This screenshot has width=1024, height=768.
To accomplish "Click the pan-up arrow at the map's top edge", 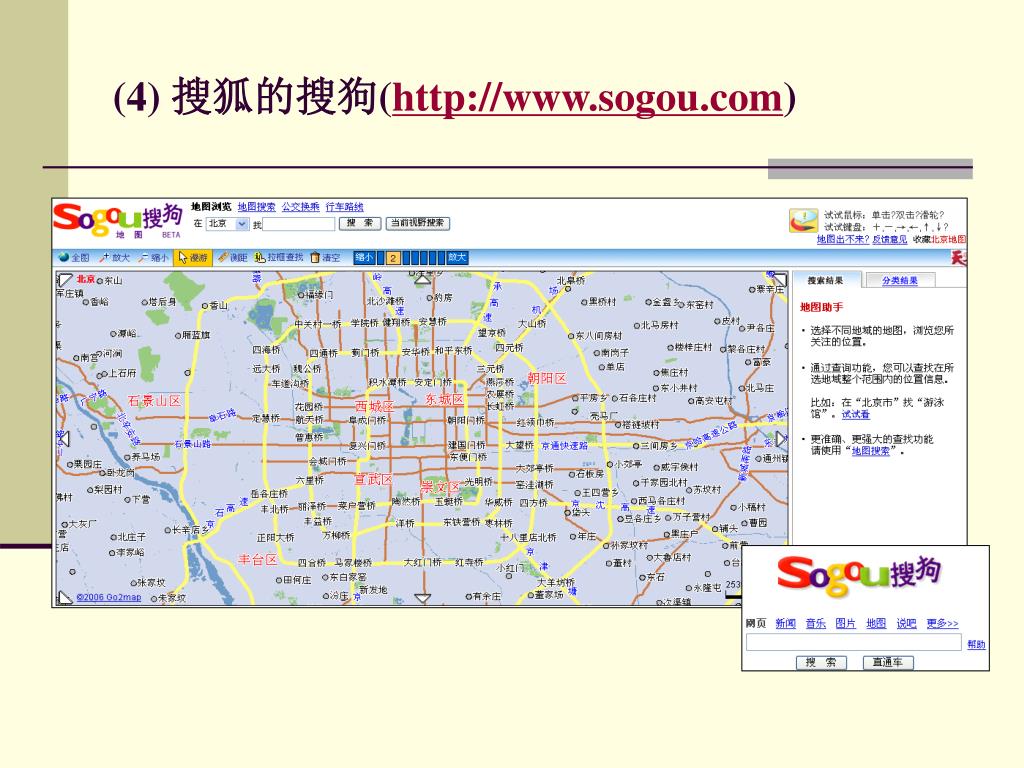I will click(x=423, y=280).
